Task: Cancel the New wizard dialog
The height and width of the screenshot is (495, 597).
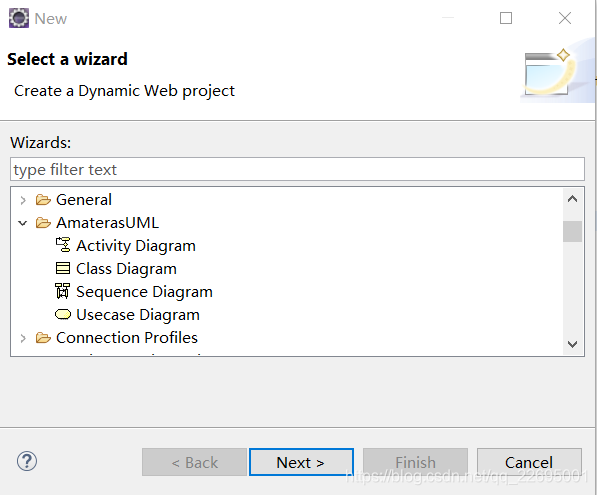Action: (x=529, y=462)
